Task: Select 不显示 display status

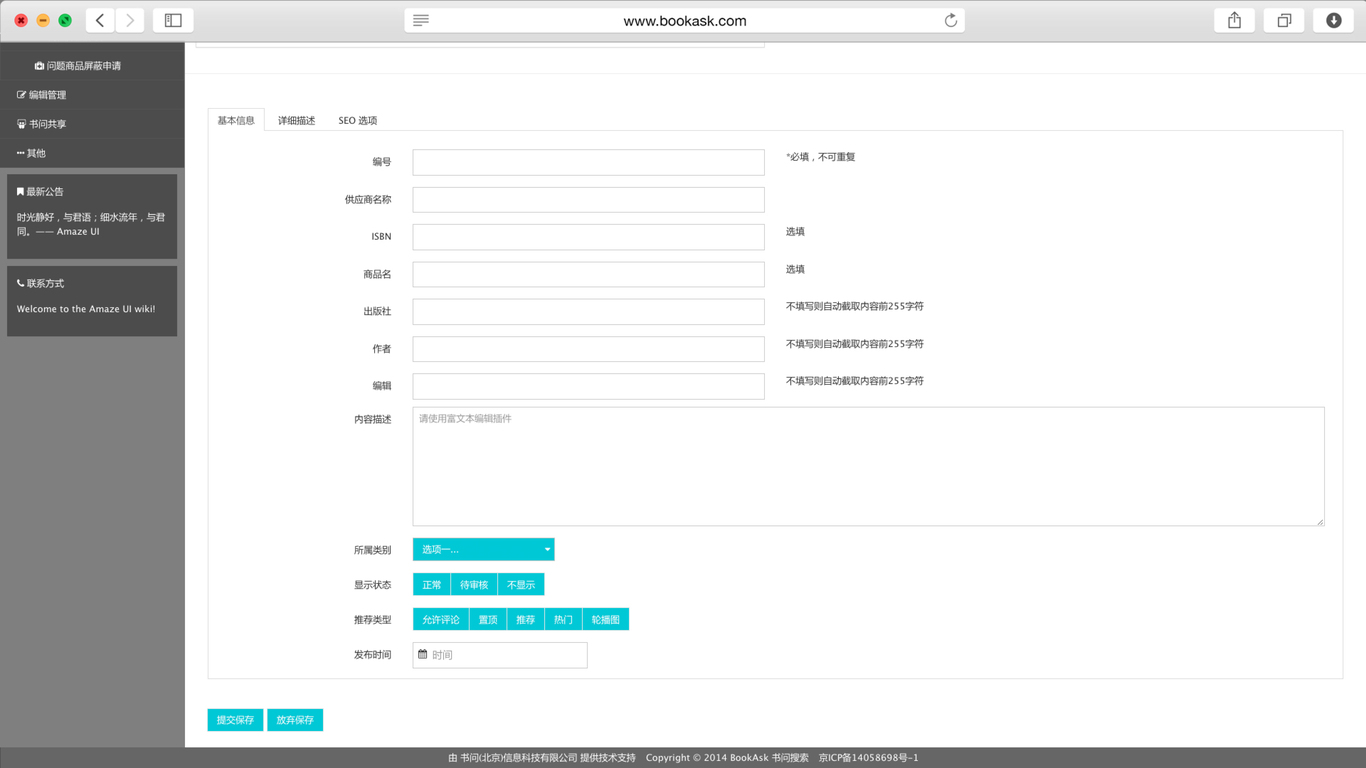Action: pyautogui.click(x=521, y=585)
